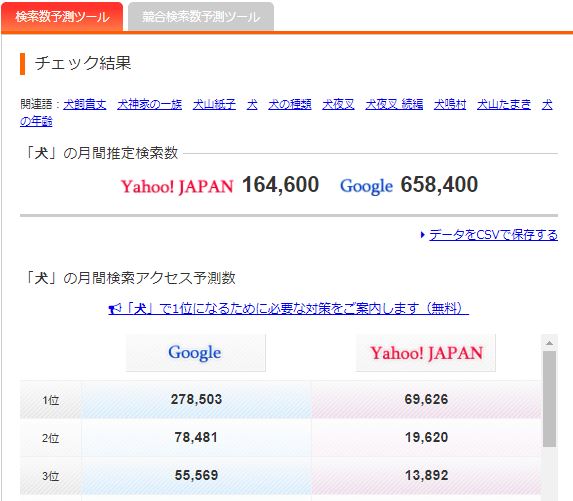Select Yahoo value 69,626

coord(426,399)
